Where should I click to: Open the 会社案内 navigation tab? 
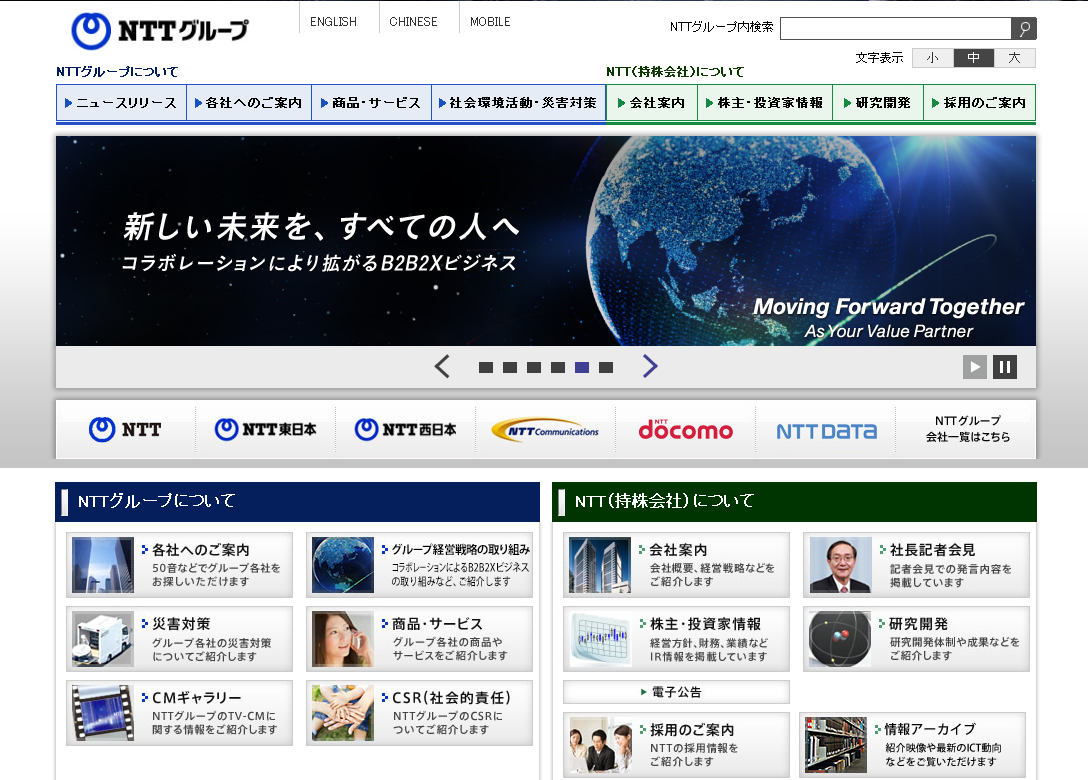click(652, 103)
